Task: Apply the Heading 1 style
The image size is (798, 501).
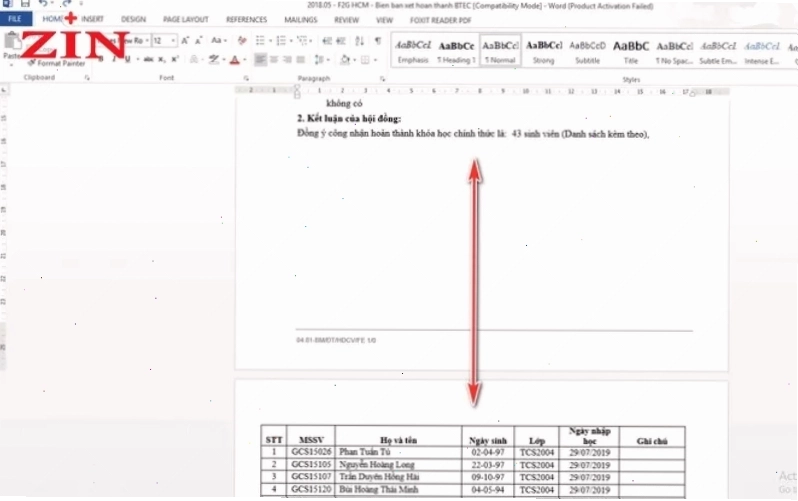Action: 457,51
